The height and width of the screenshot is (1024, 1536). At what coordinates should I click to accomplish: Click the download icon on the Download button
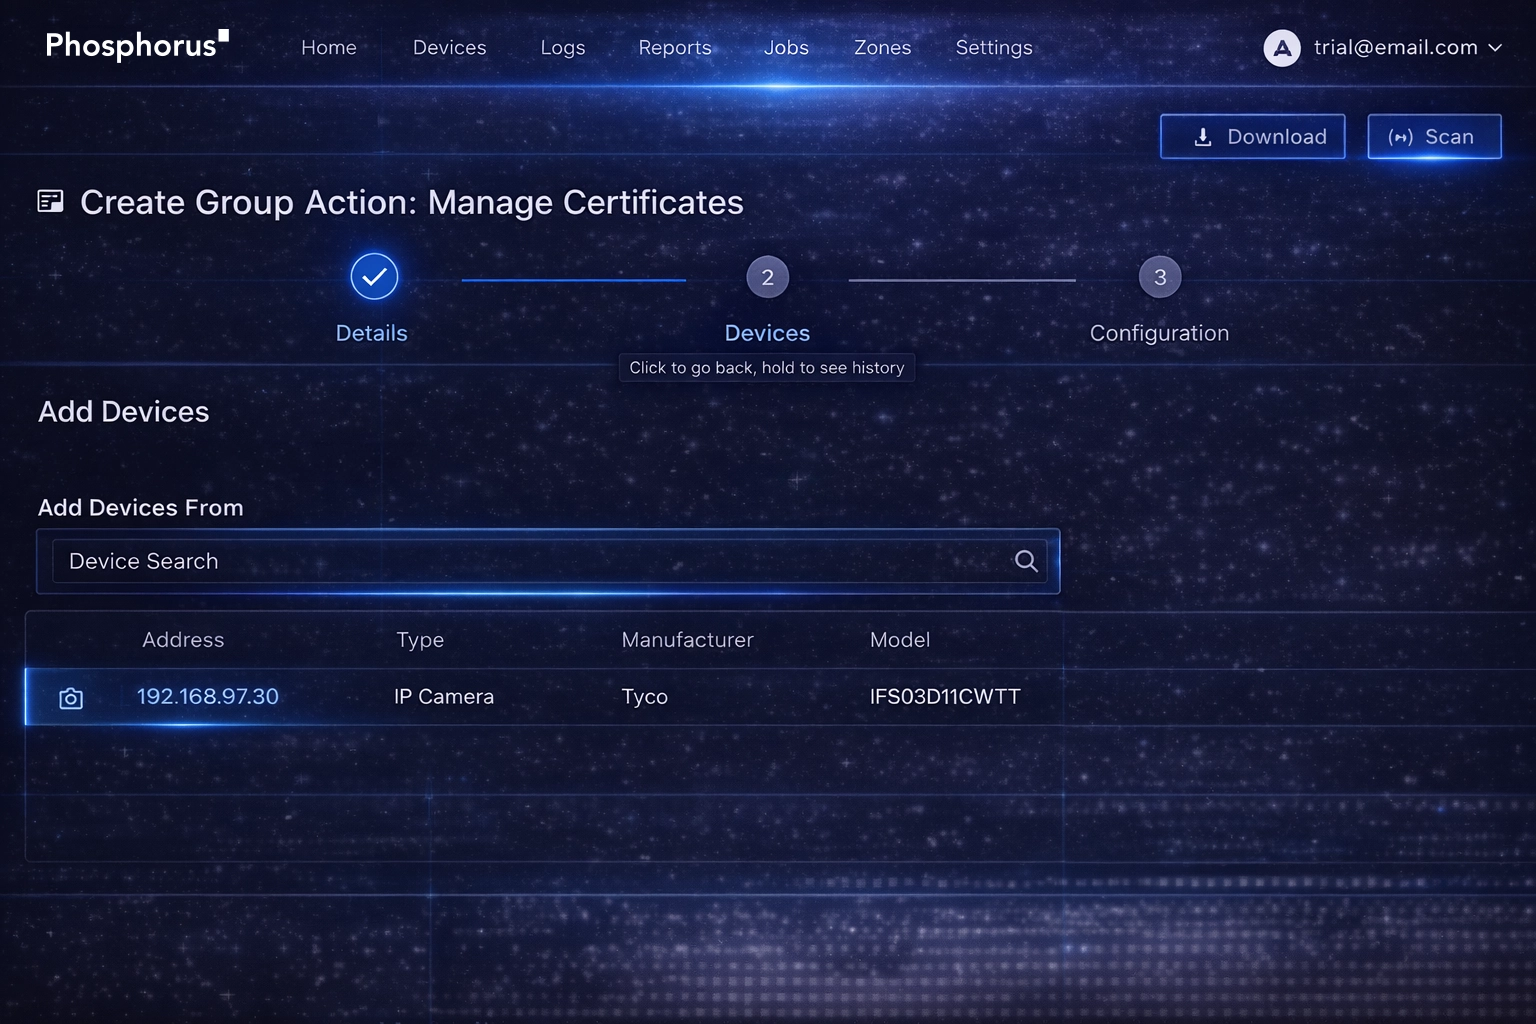(1202, 137)
